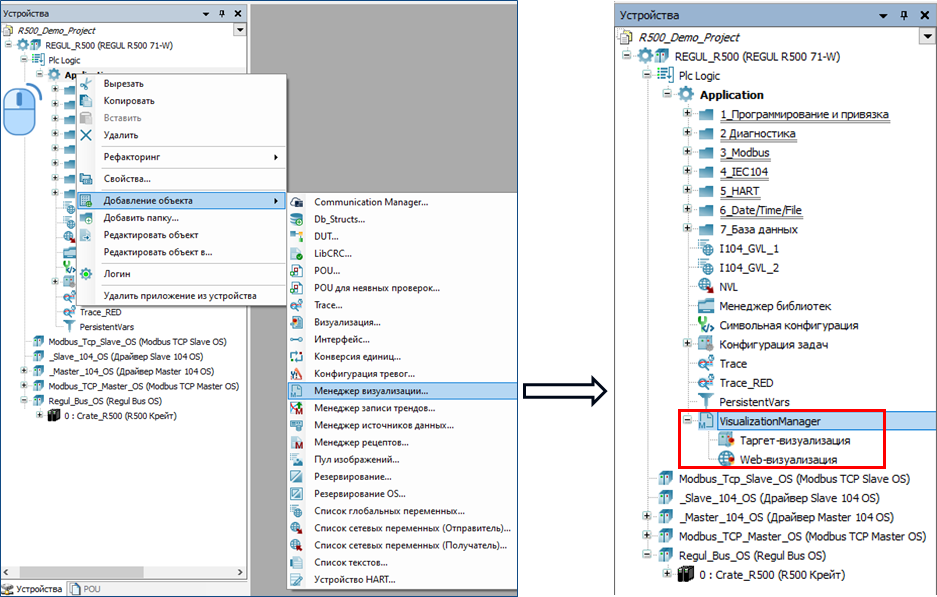This screenshot has width=937, height=597.
Task: Click the Менеджер библиотек icon in right tree
Action: 707,306
